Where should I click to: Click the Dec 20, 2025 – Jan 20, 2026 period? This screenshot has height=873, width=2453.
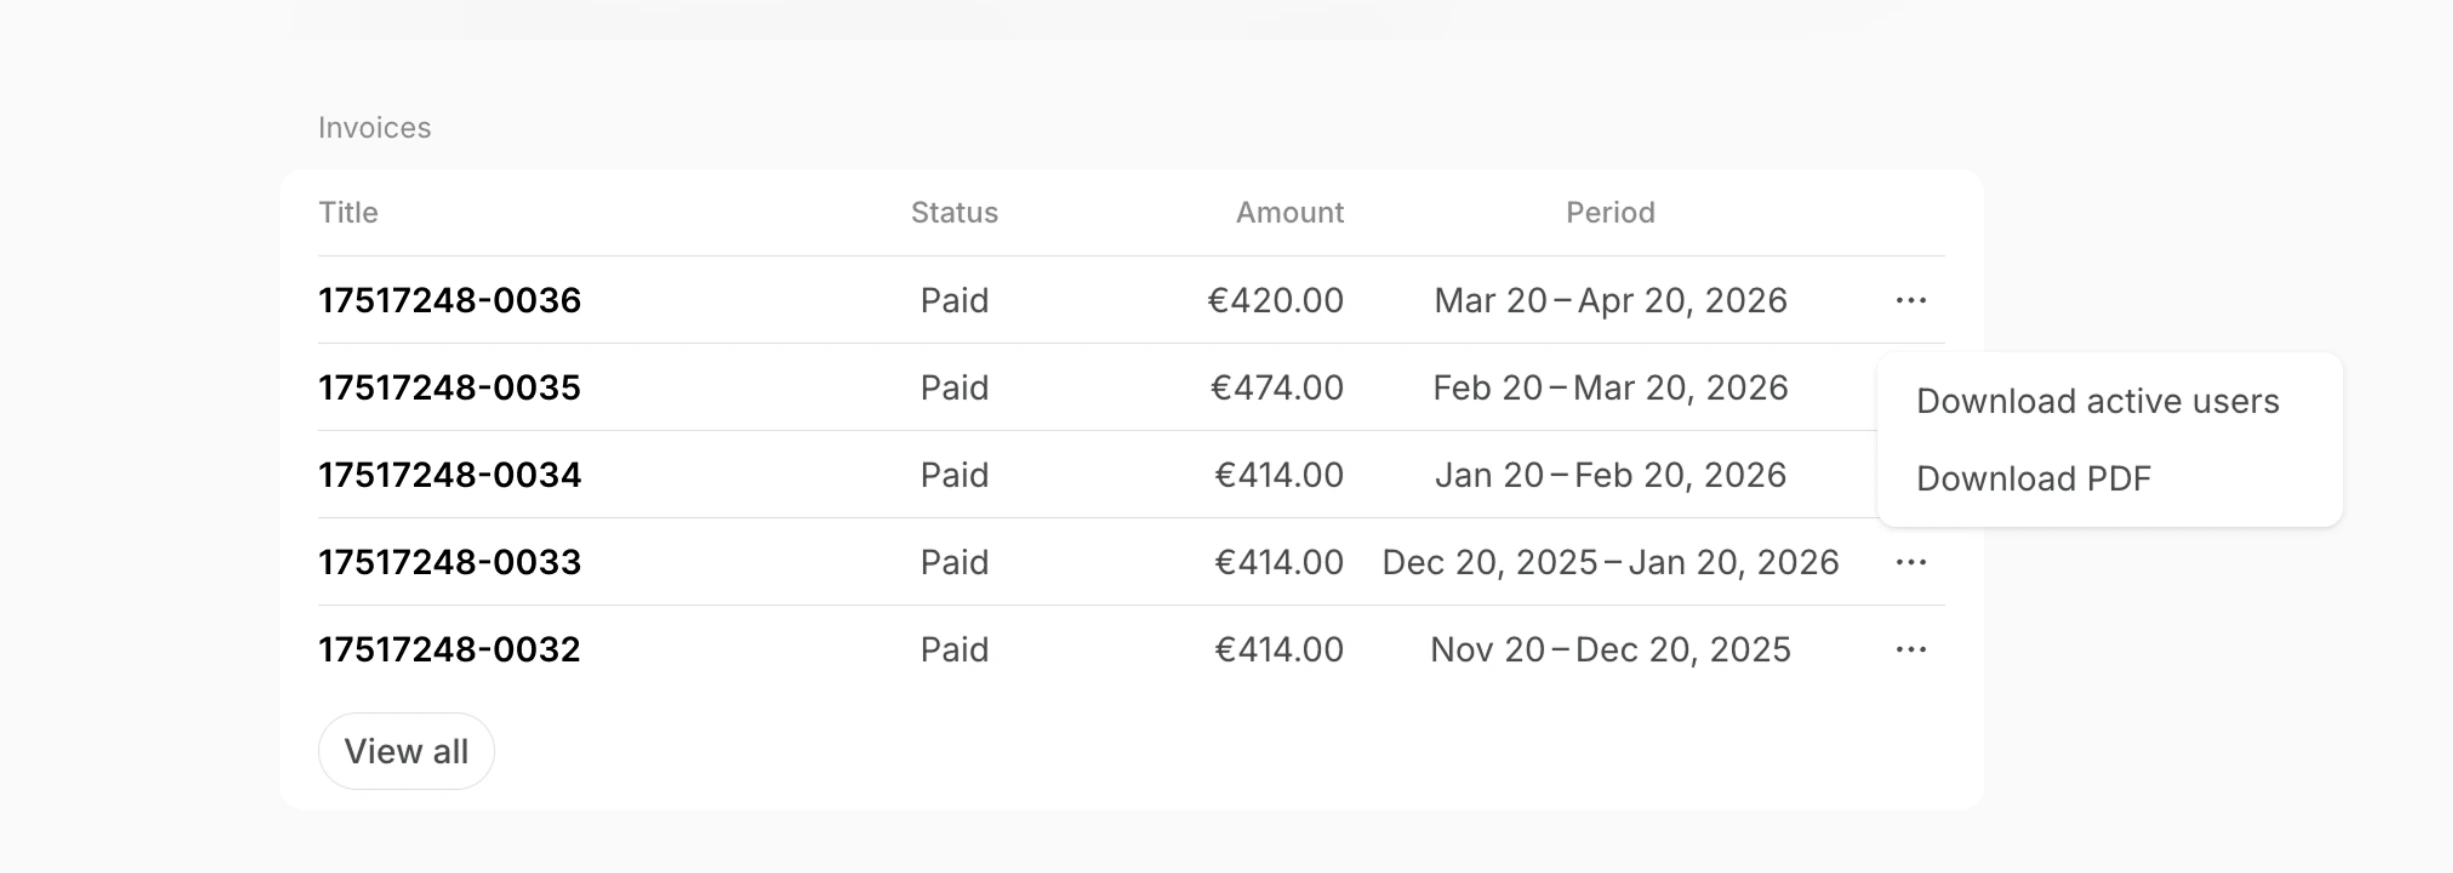[1610, 562]
